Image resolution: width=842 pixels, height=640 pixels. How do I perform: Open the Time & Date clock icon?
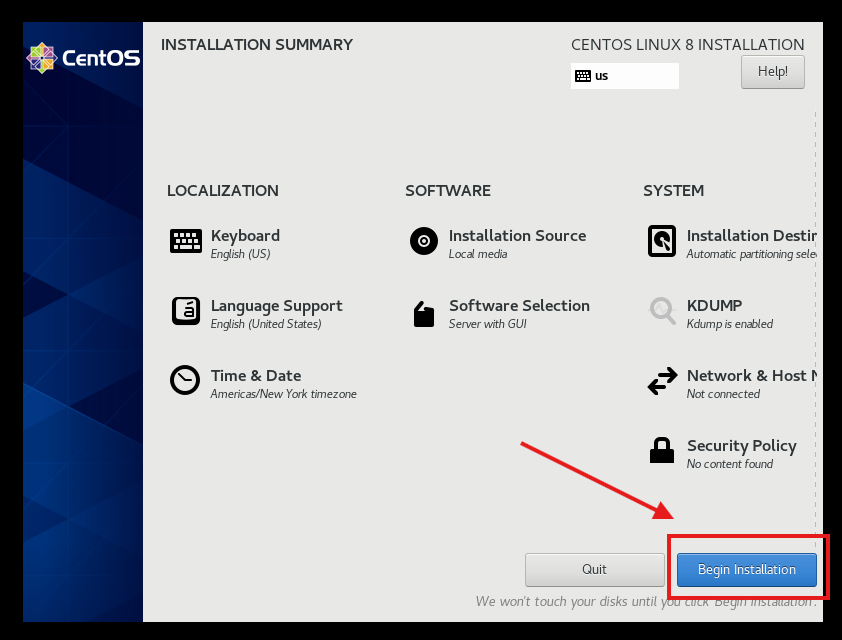pyautogui.click(x=185, y=381)
